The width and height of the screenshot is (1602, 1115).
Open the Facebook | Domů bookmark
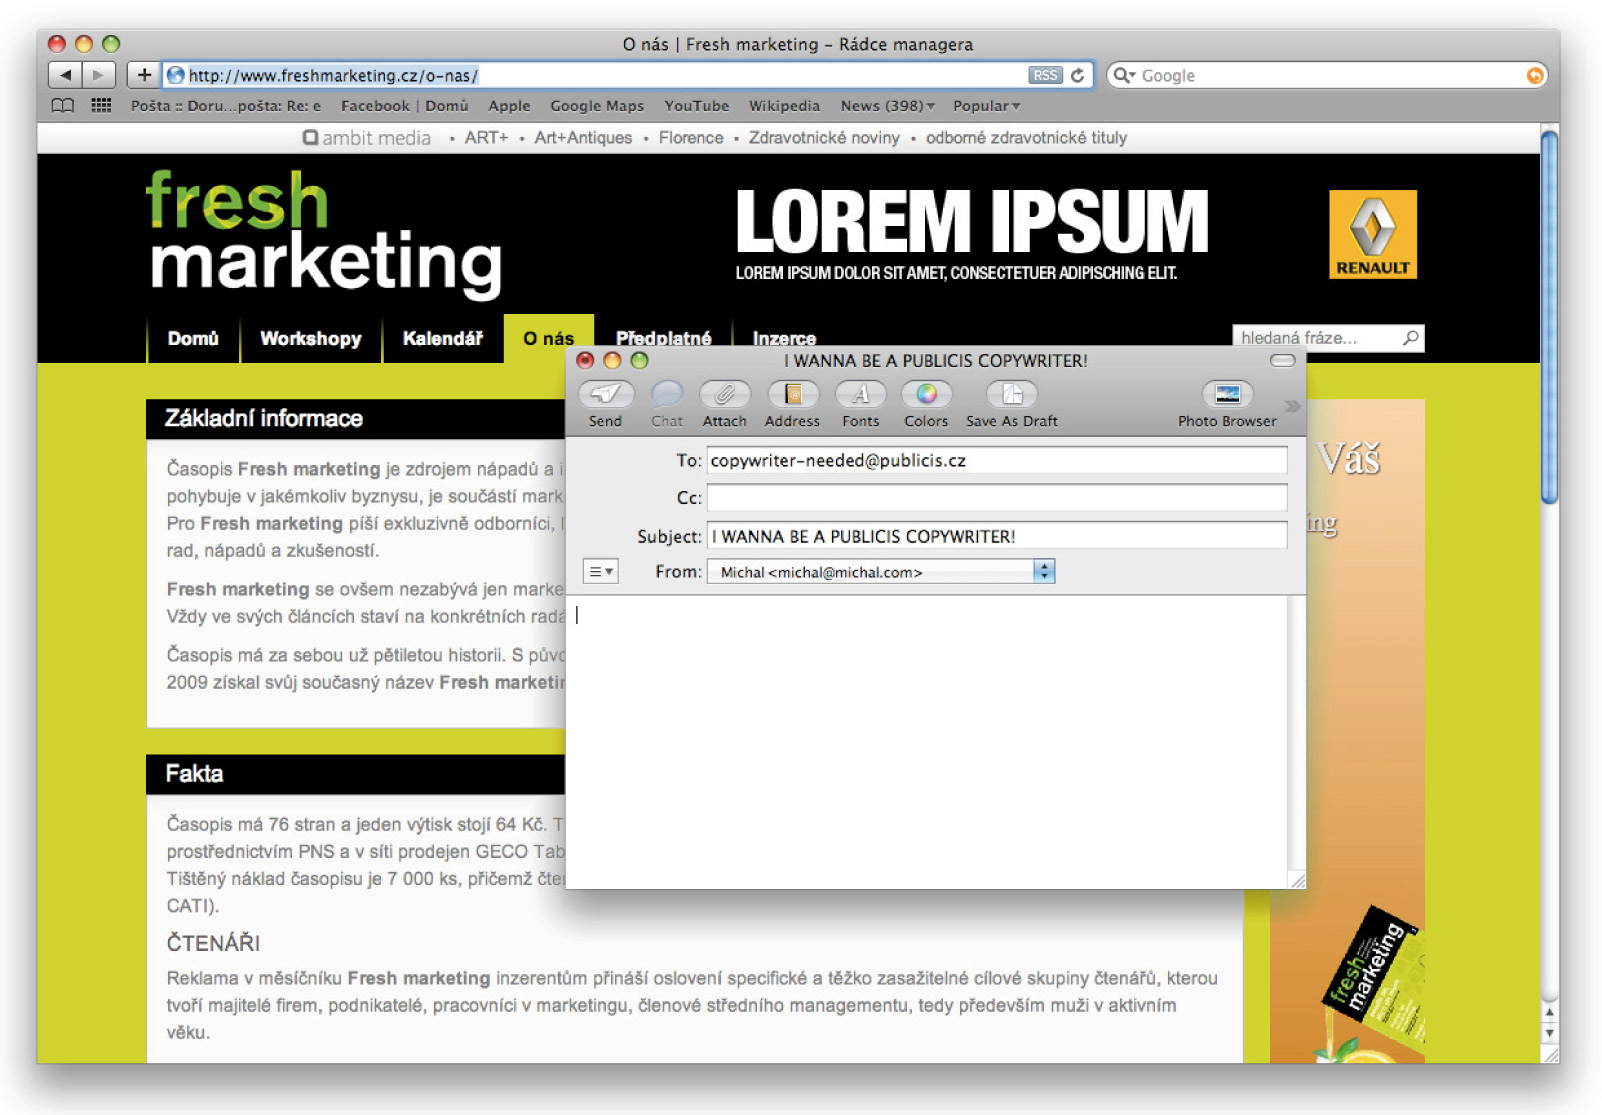[404, 105]
